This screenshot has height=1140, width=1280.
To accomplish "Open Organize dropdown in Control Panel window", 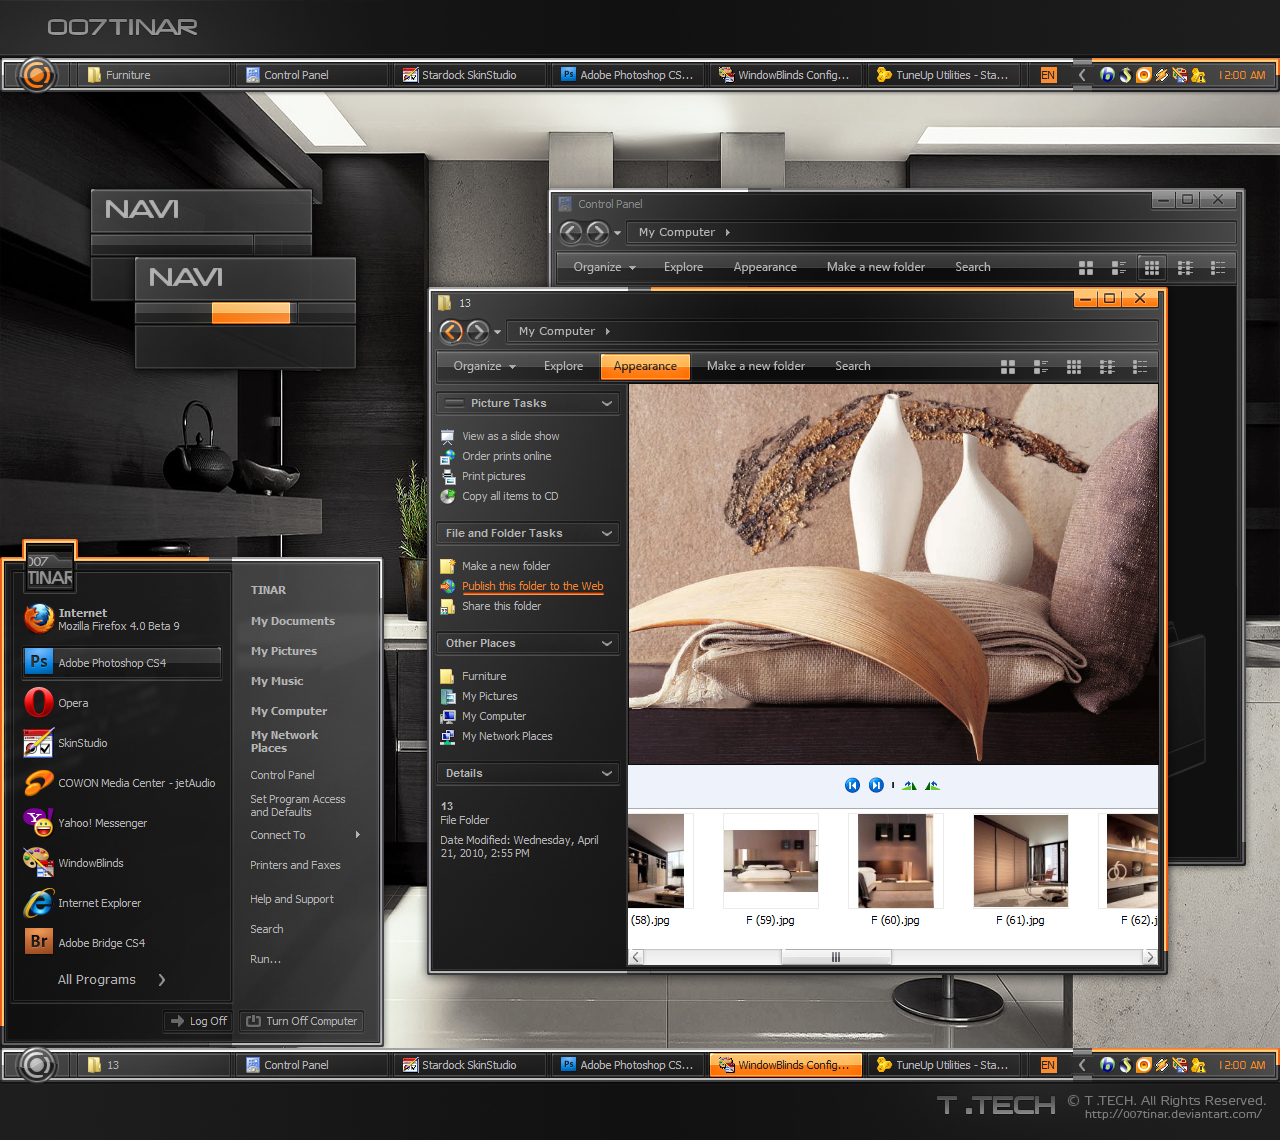I will point(604,267).
